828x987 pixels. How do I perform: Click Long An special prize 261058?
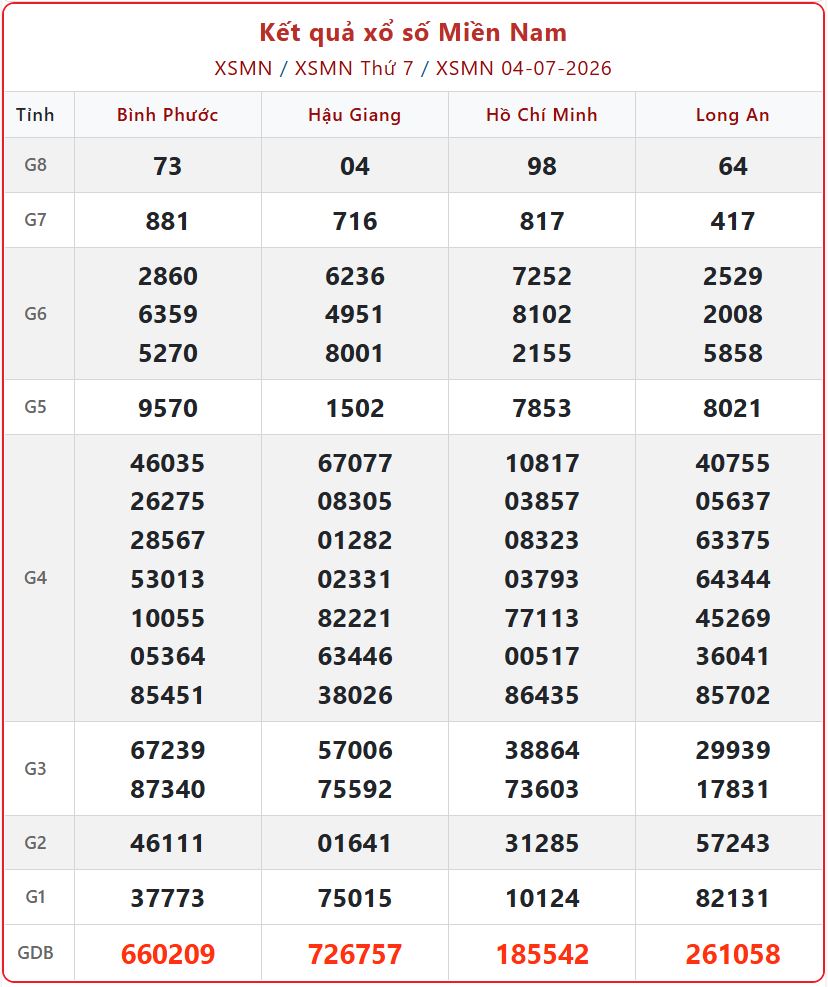pos(732,954)
